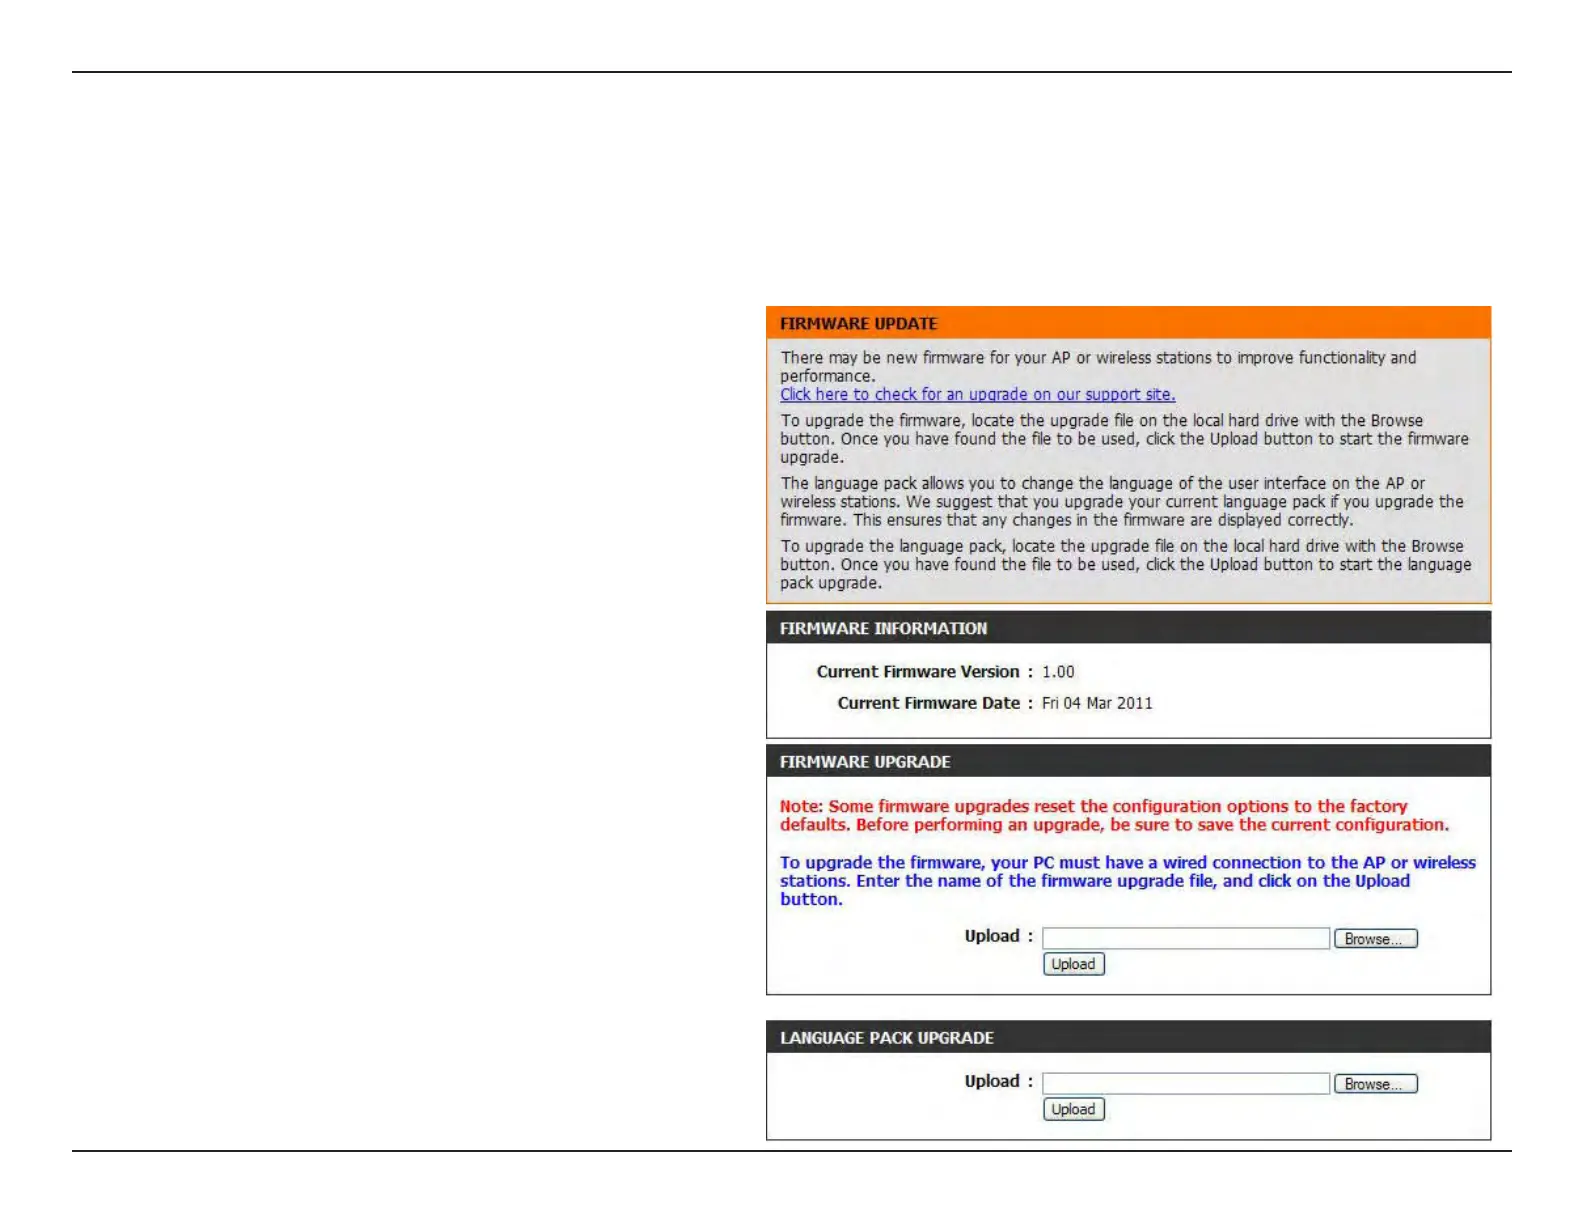Click Upload button under Language Pack Upgrade
Image resolution: width=1584 pixels, height=1224 pixels.
click(1073, 1109)
